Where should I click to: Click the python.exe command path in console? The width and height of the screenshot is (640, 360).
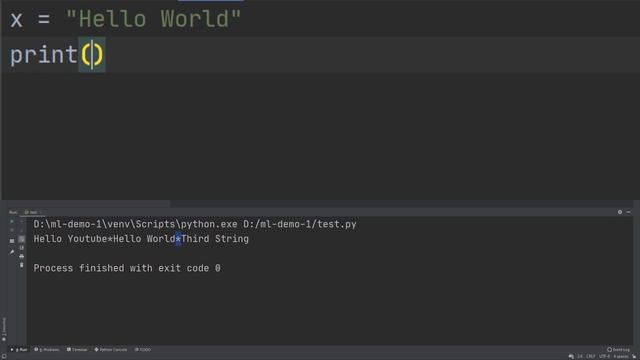point(136,224)
